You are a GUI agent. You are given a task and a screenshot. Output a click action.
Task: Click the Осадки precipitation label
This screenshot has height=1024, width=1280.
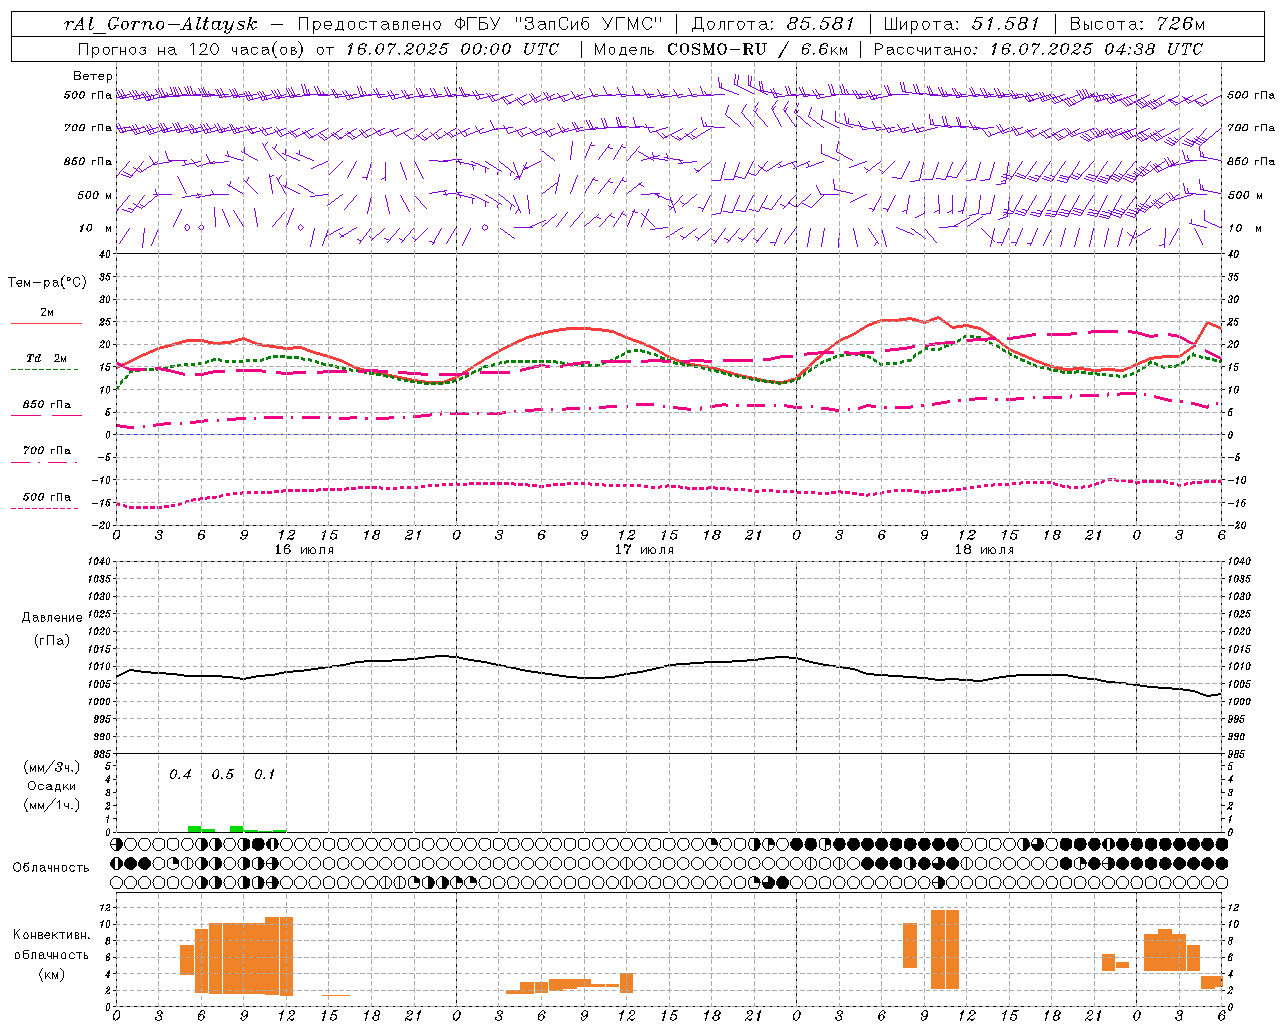click(x=52, y=786)
